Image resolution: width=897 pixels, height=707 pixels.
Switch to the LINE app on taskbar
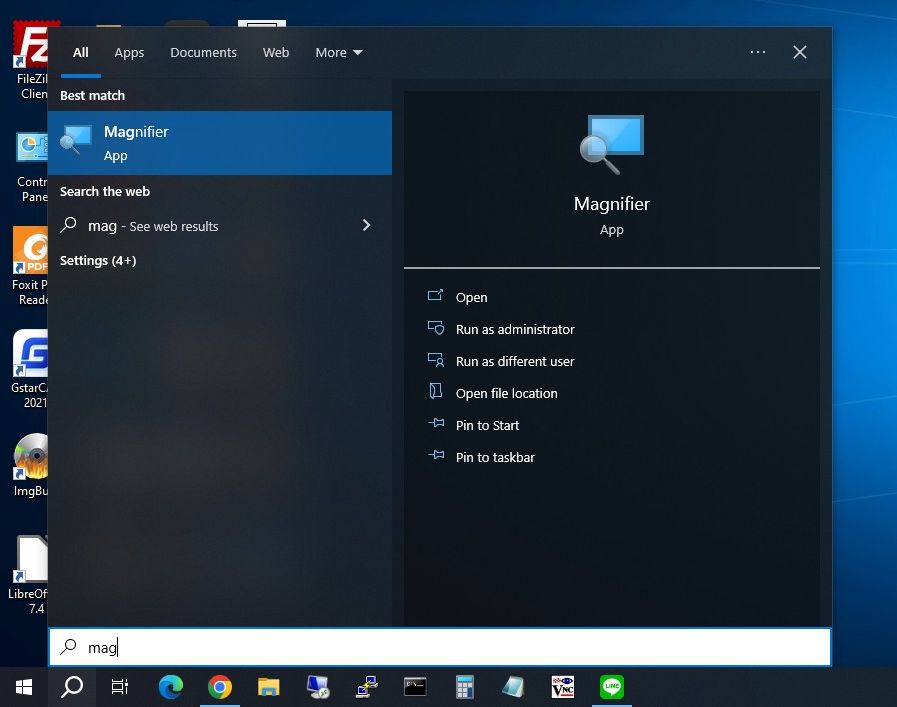click(612, 687)
